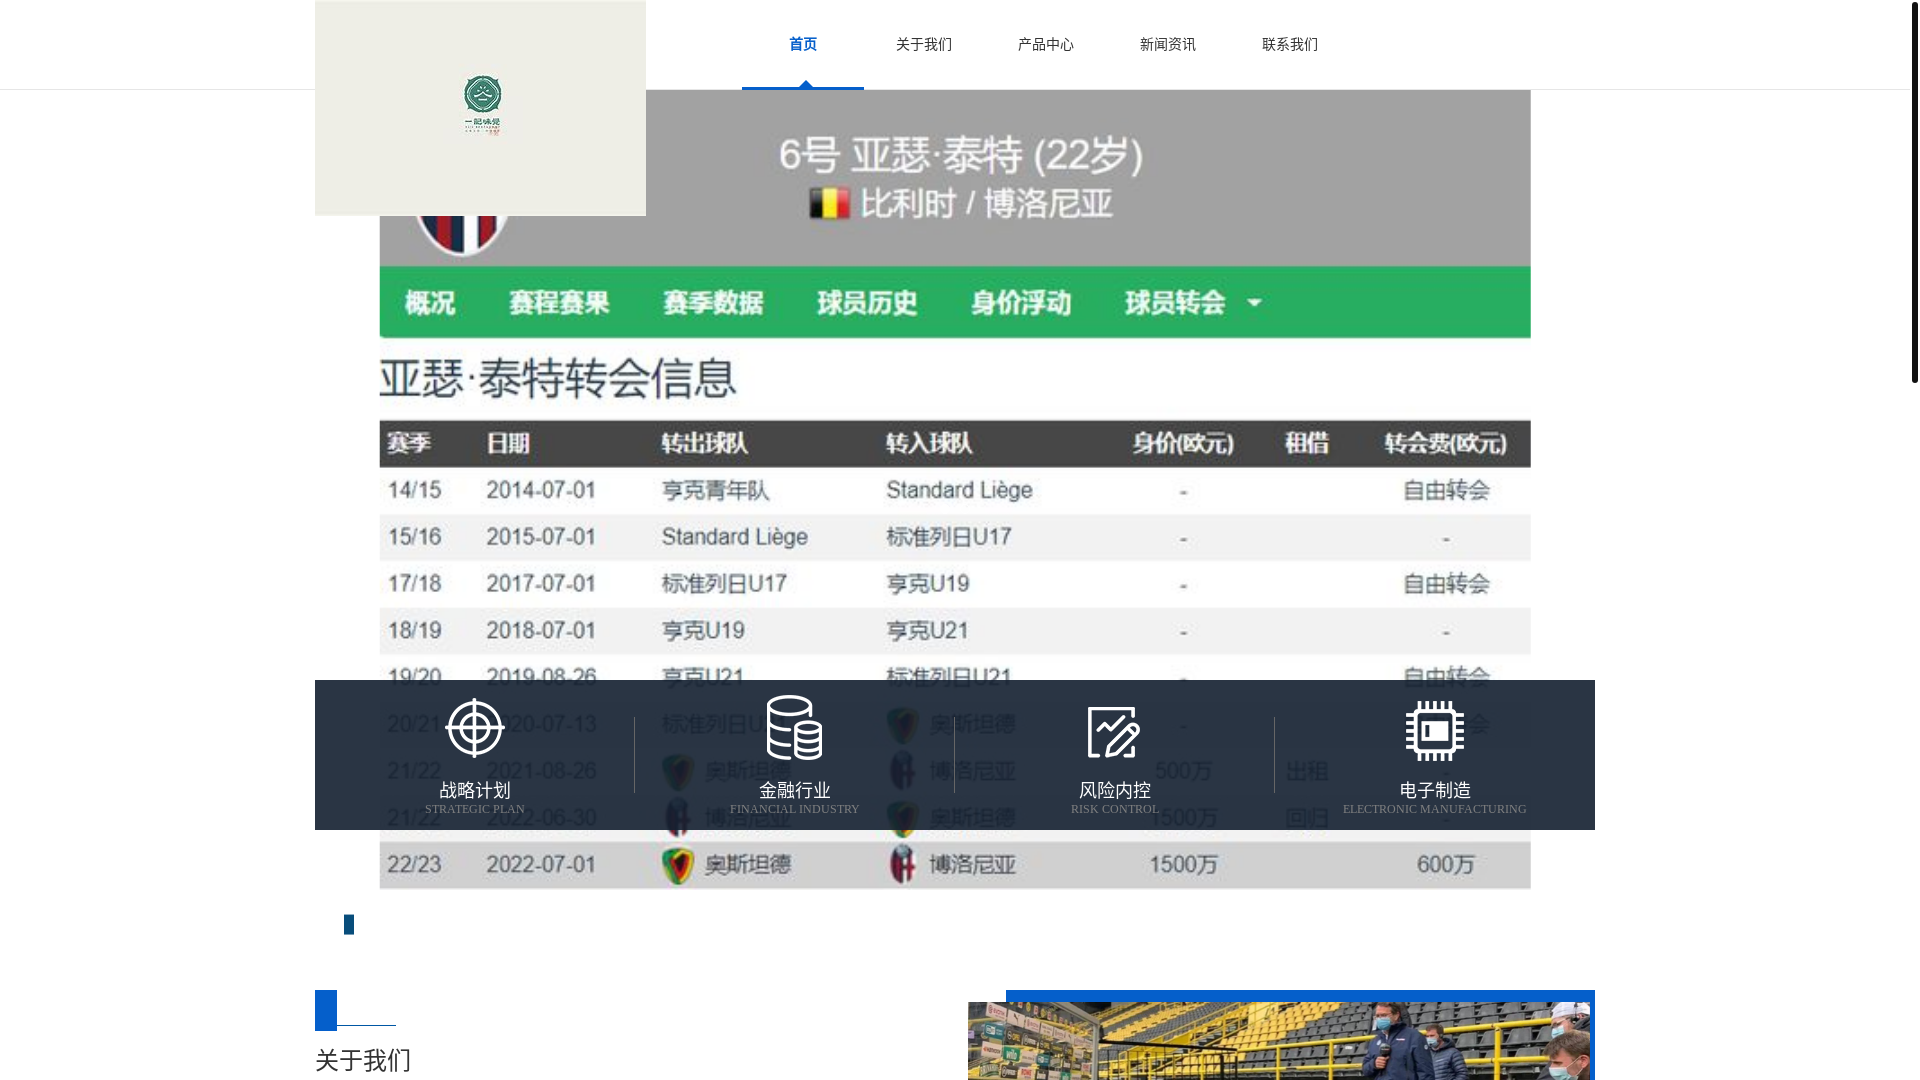The height and width of the screenshot is (1080, 1920).
Task: Click the page vertical scrollbar thumb
Action: (1914, 191)
